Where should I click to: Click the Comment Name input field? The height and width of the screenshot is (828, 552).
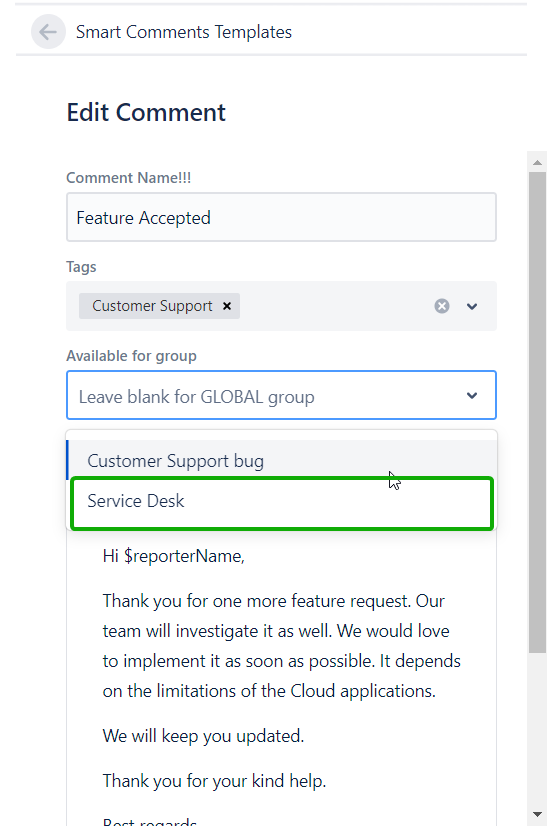282,218
